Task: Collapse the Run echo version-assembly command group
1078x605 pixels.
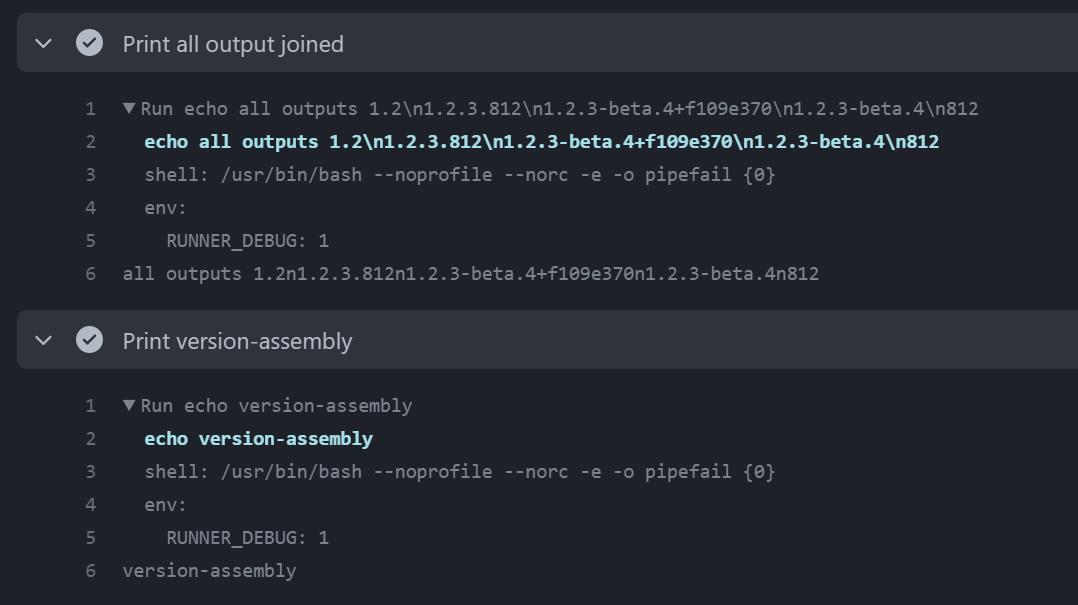Action: point(130,406)
